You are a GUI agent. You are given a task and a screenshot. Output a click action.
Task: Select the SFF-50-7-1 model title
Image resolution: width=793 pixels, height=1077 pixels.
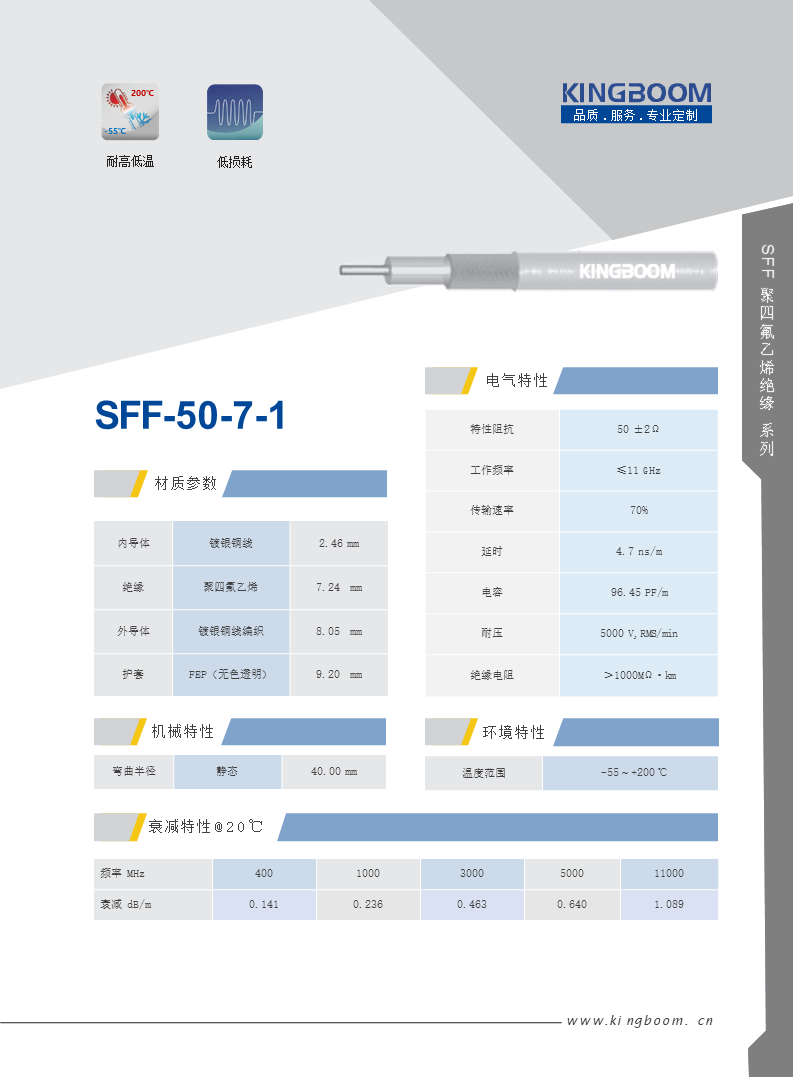(x=190, y=415)
